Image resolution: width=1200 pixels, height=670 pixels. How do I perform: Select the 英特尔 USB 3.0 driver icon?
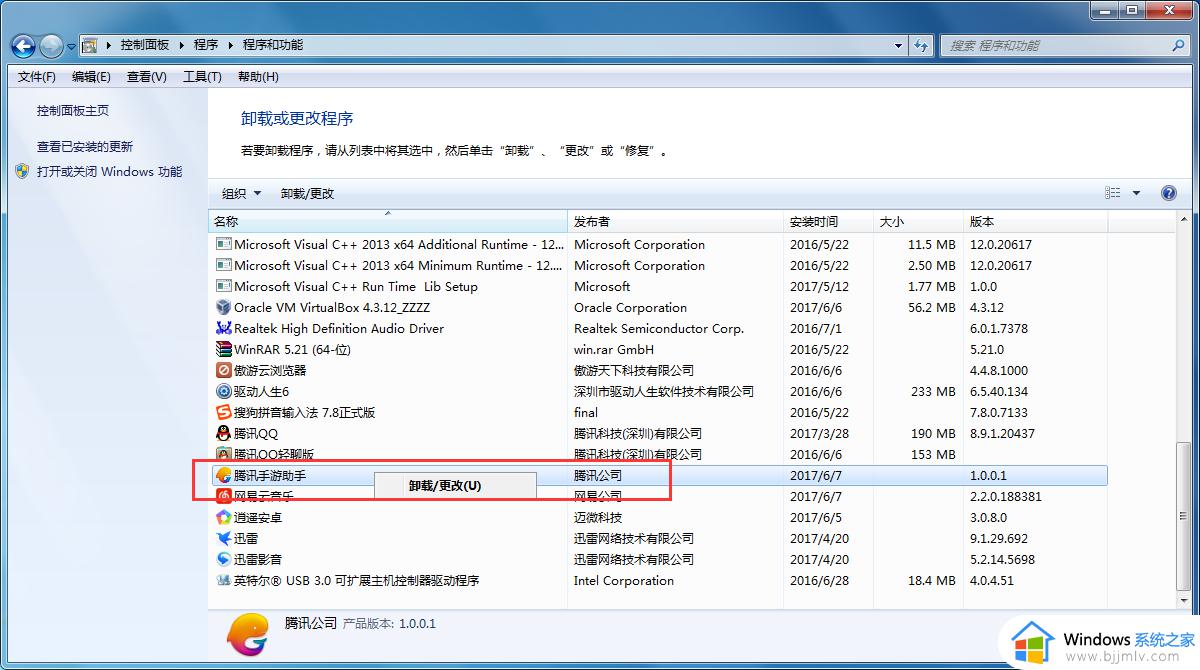point(224,581)
